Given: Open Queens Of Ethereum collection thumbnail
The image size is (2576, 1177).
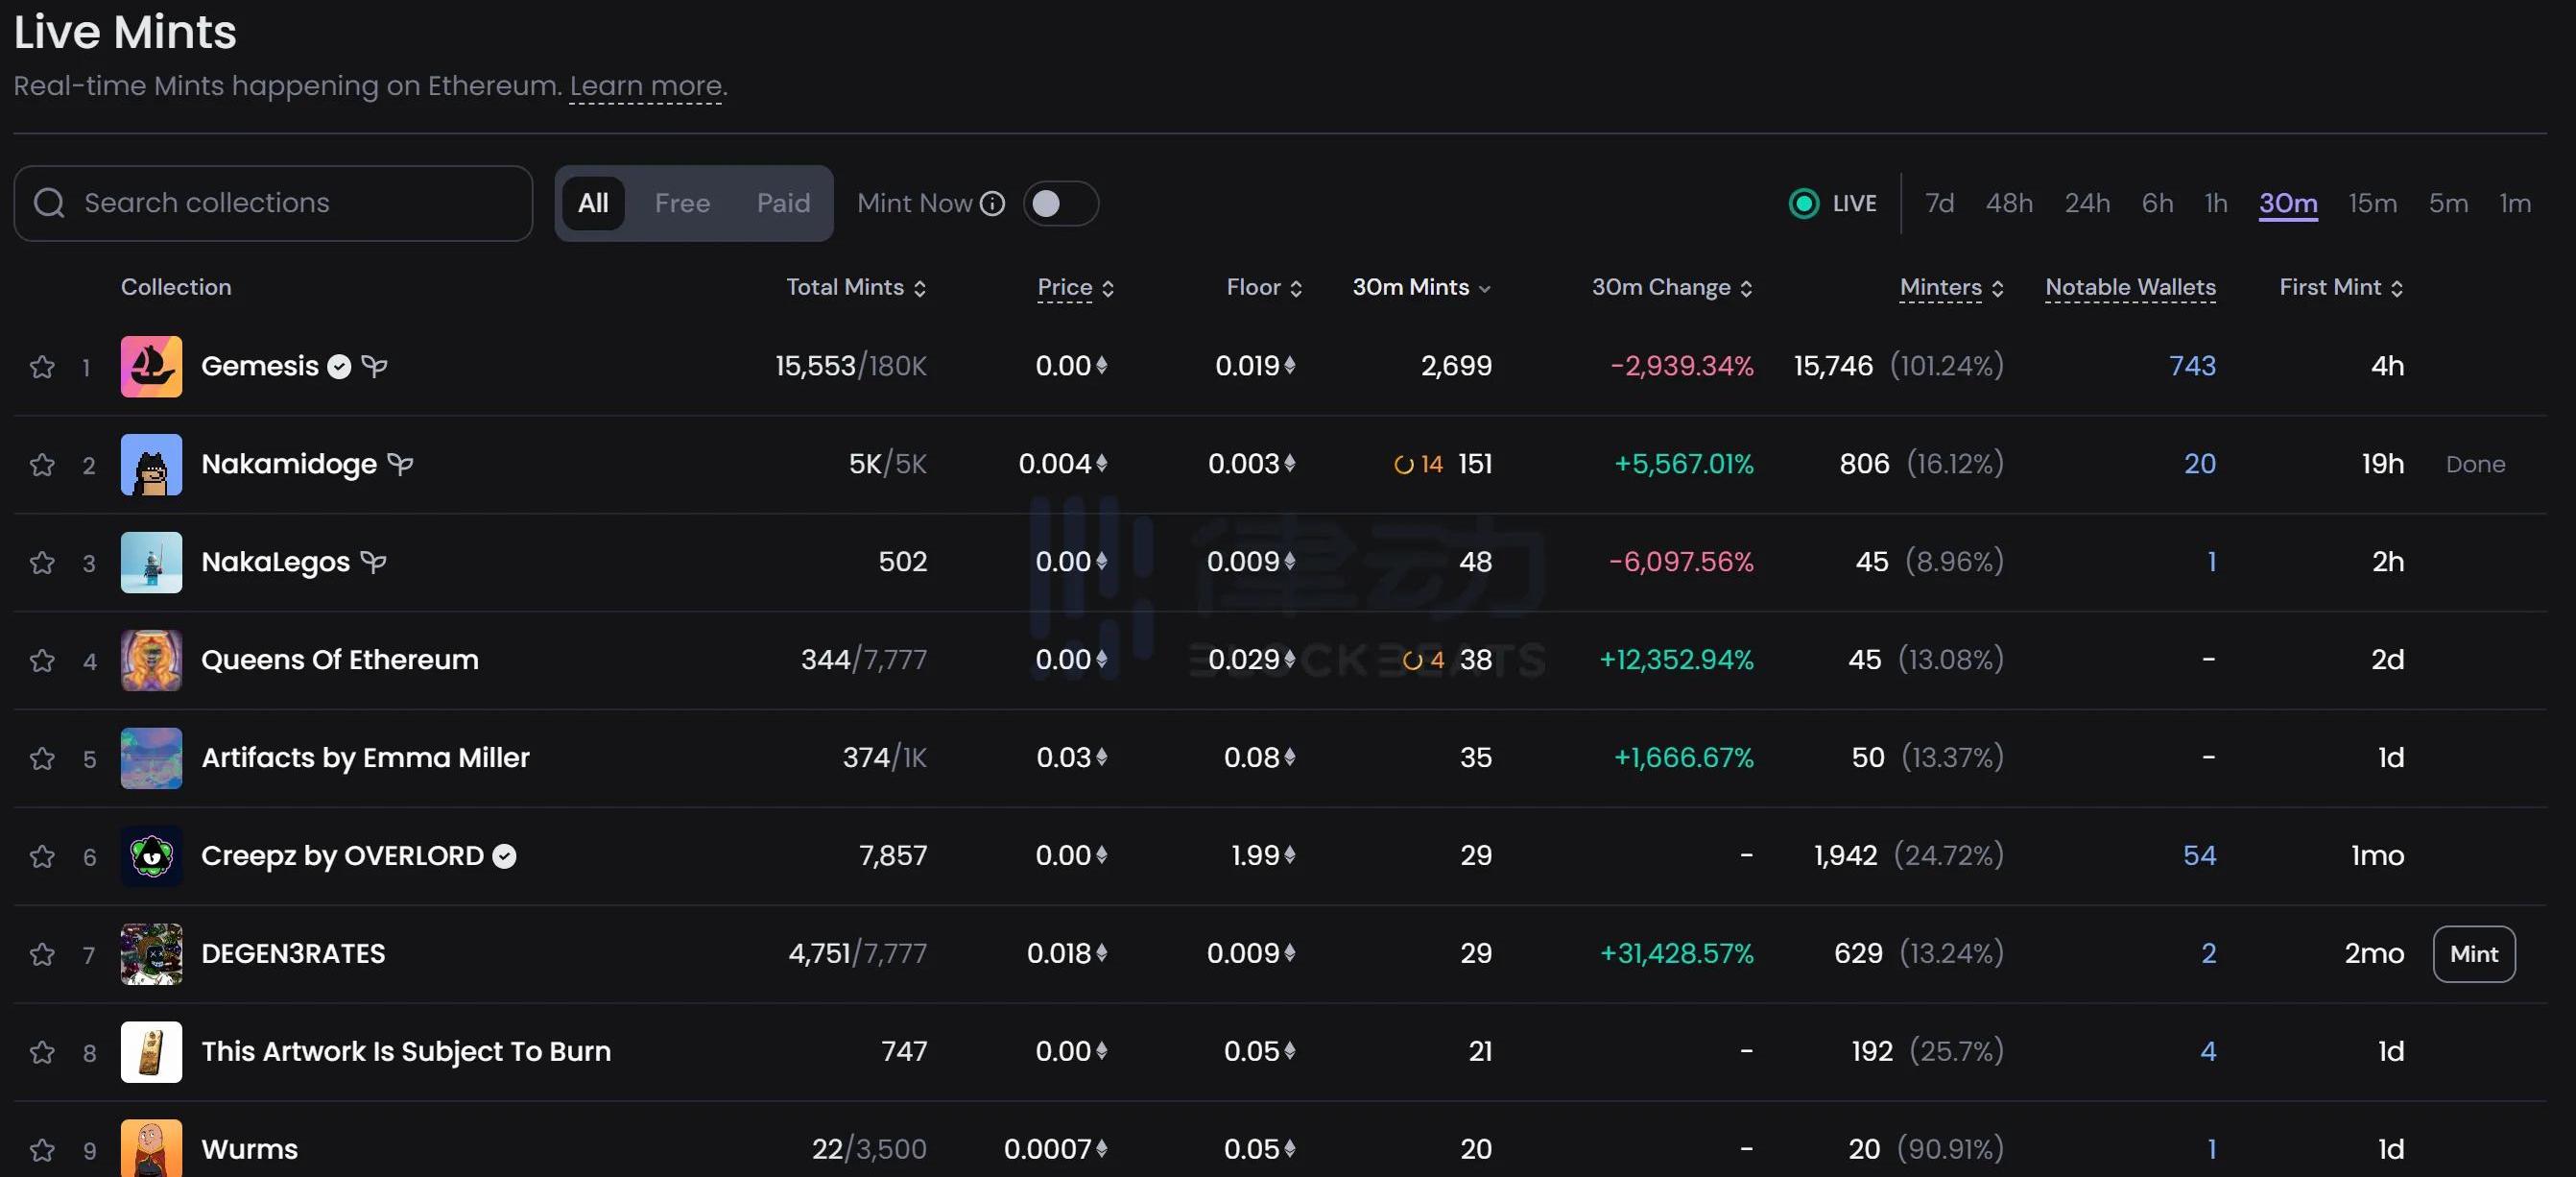Looking at the screenshot, I should pyautogui.click(x=151, y=660).
